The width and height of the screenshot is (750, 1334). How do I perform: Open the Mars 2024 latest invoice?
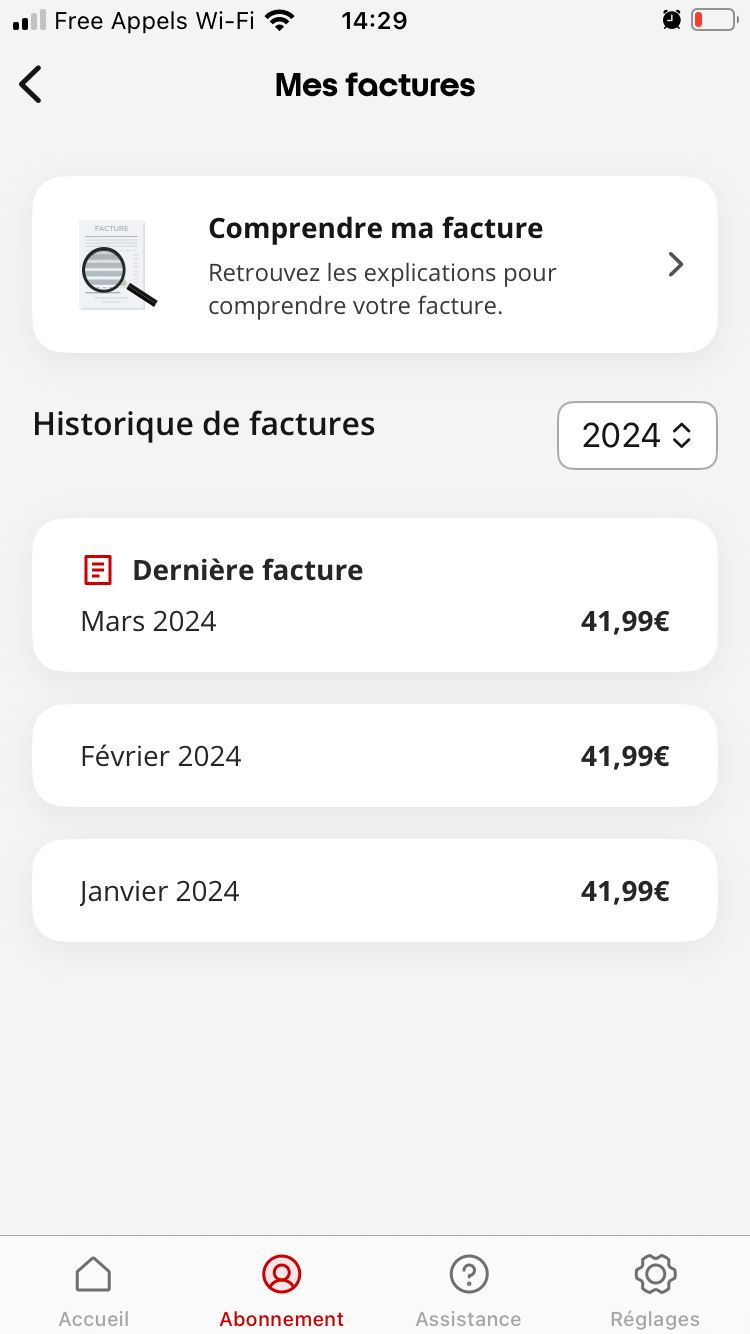(374, 595)
